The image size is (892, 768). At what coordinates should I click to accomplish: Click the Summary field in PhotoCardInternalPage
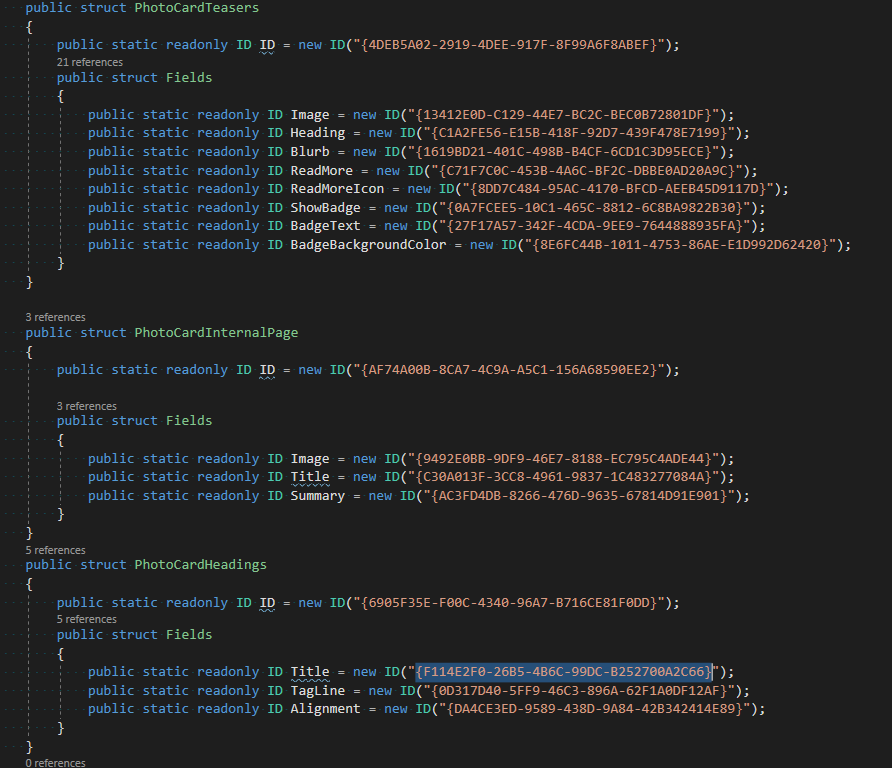tap(317, 494)
